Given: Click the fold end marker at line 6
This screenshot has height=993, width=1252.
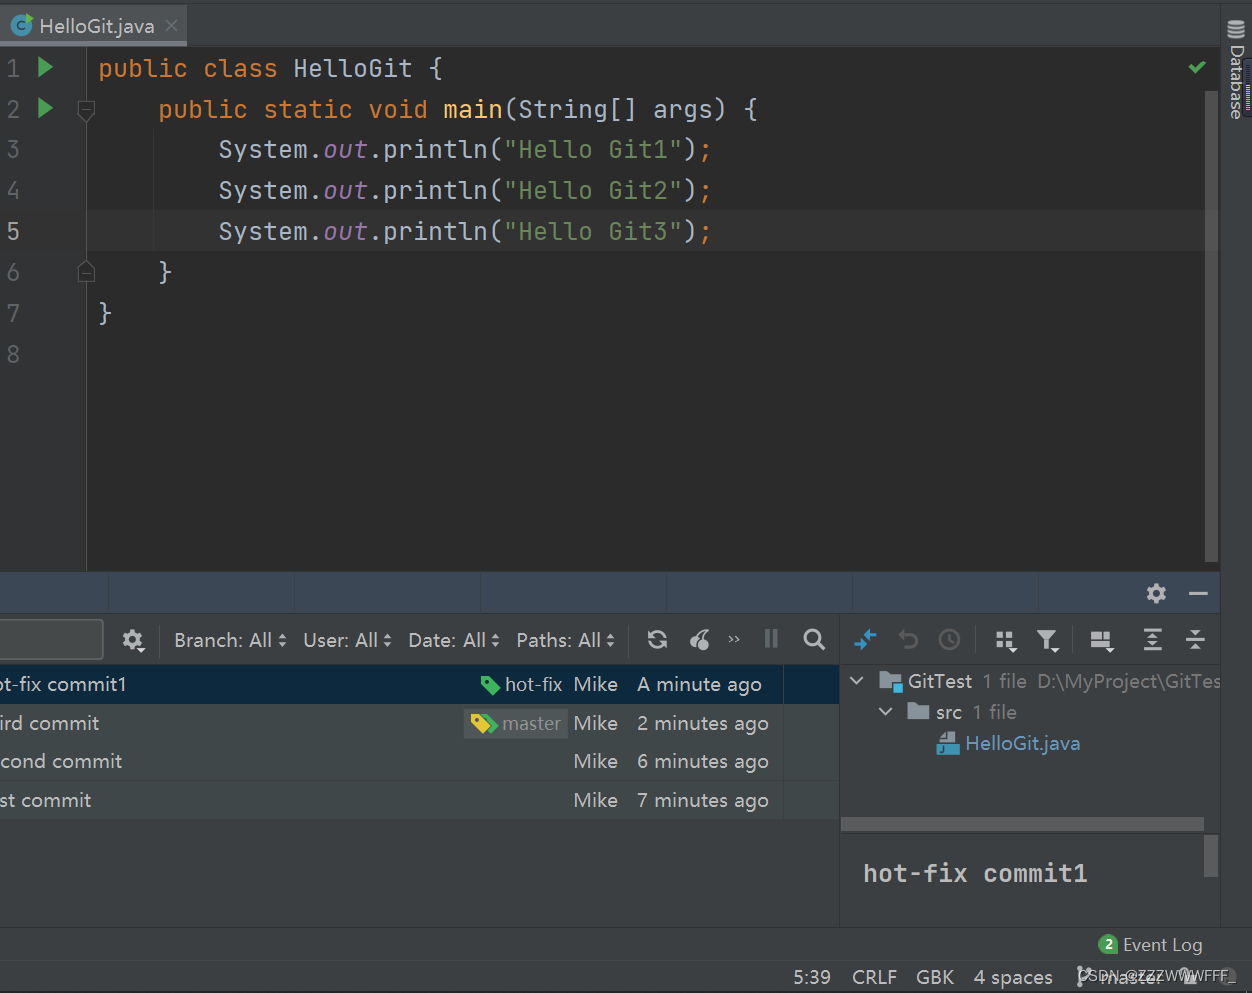Looking at the screenshot, I should (86, 271).
